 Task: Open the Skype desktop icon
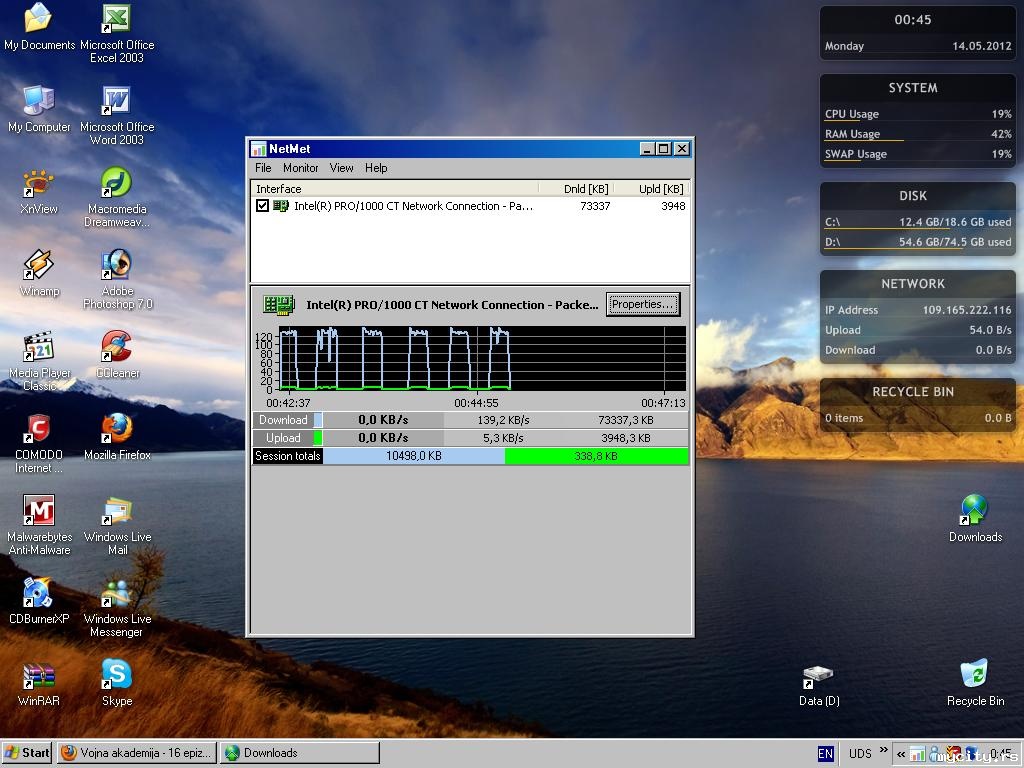tap(117, 675)
